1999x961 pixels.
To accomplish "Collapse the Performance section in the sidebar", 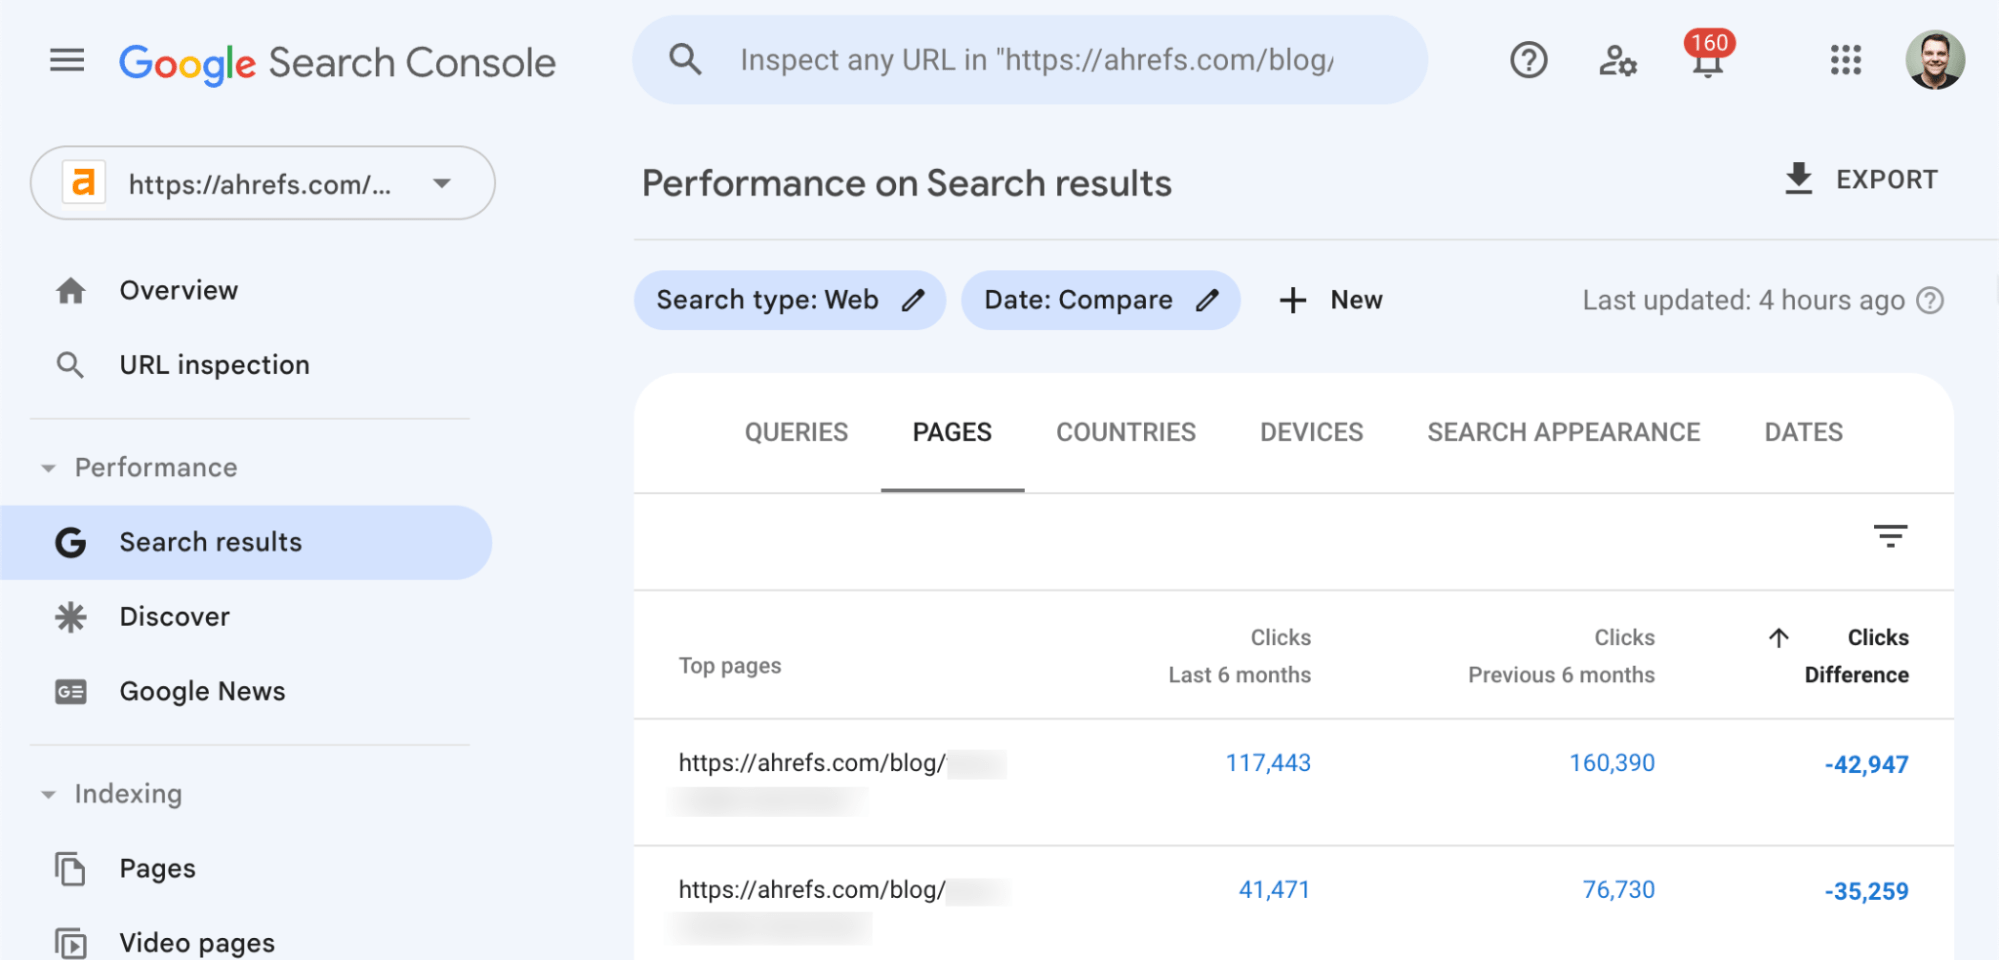I will click(48, 467).
